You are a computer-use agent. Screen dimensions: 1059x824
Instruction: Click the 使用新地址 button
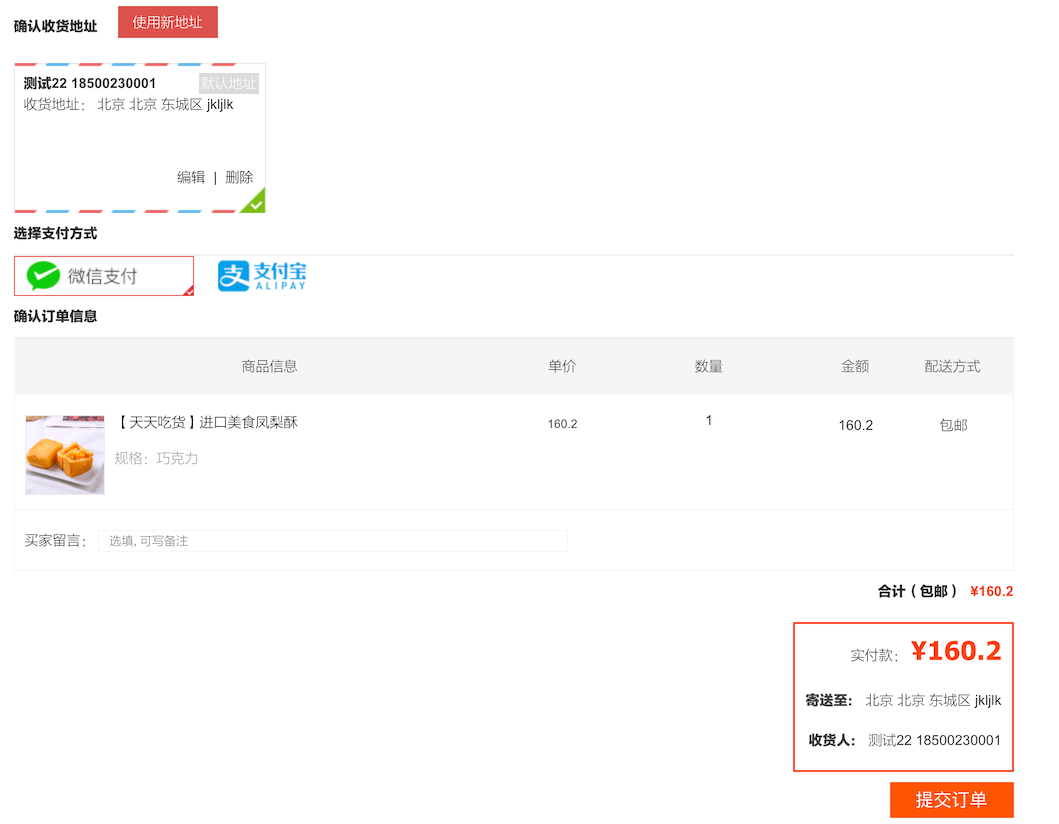[167, 22]
